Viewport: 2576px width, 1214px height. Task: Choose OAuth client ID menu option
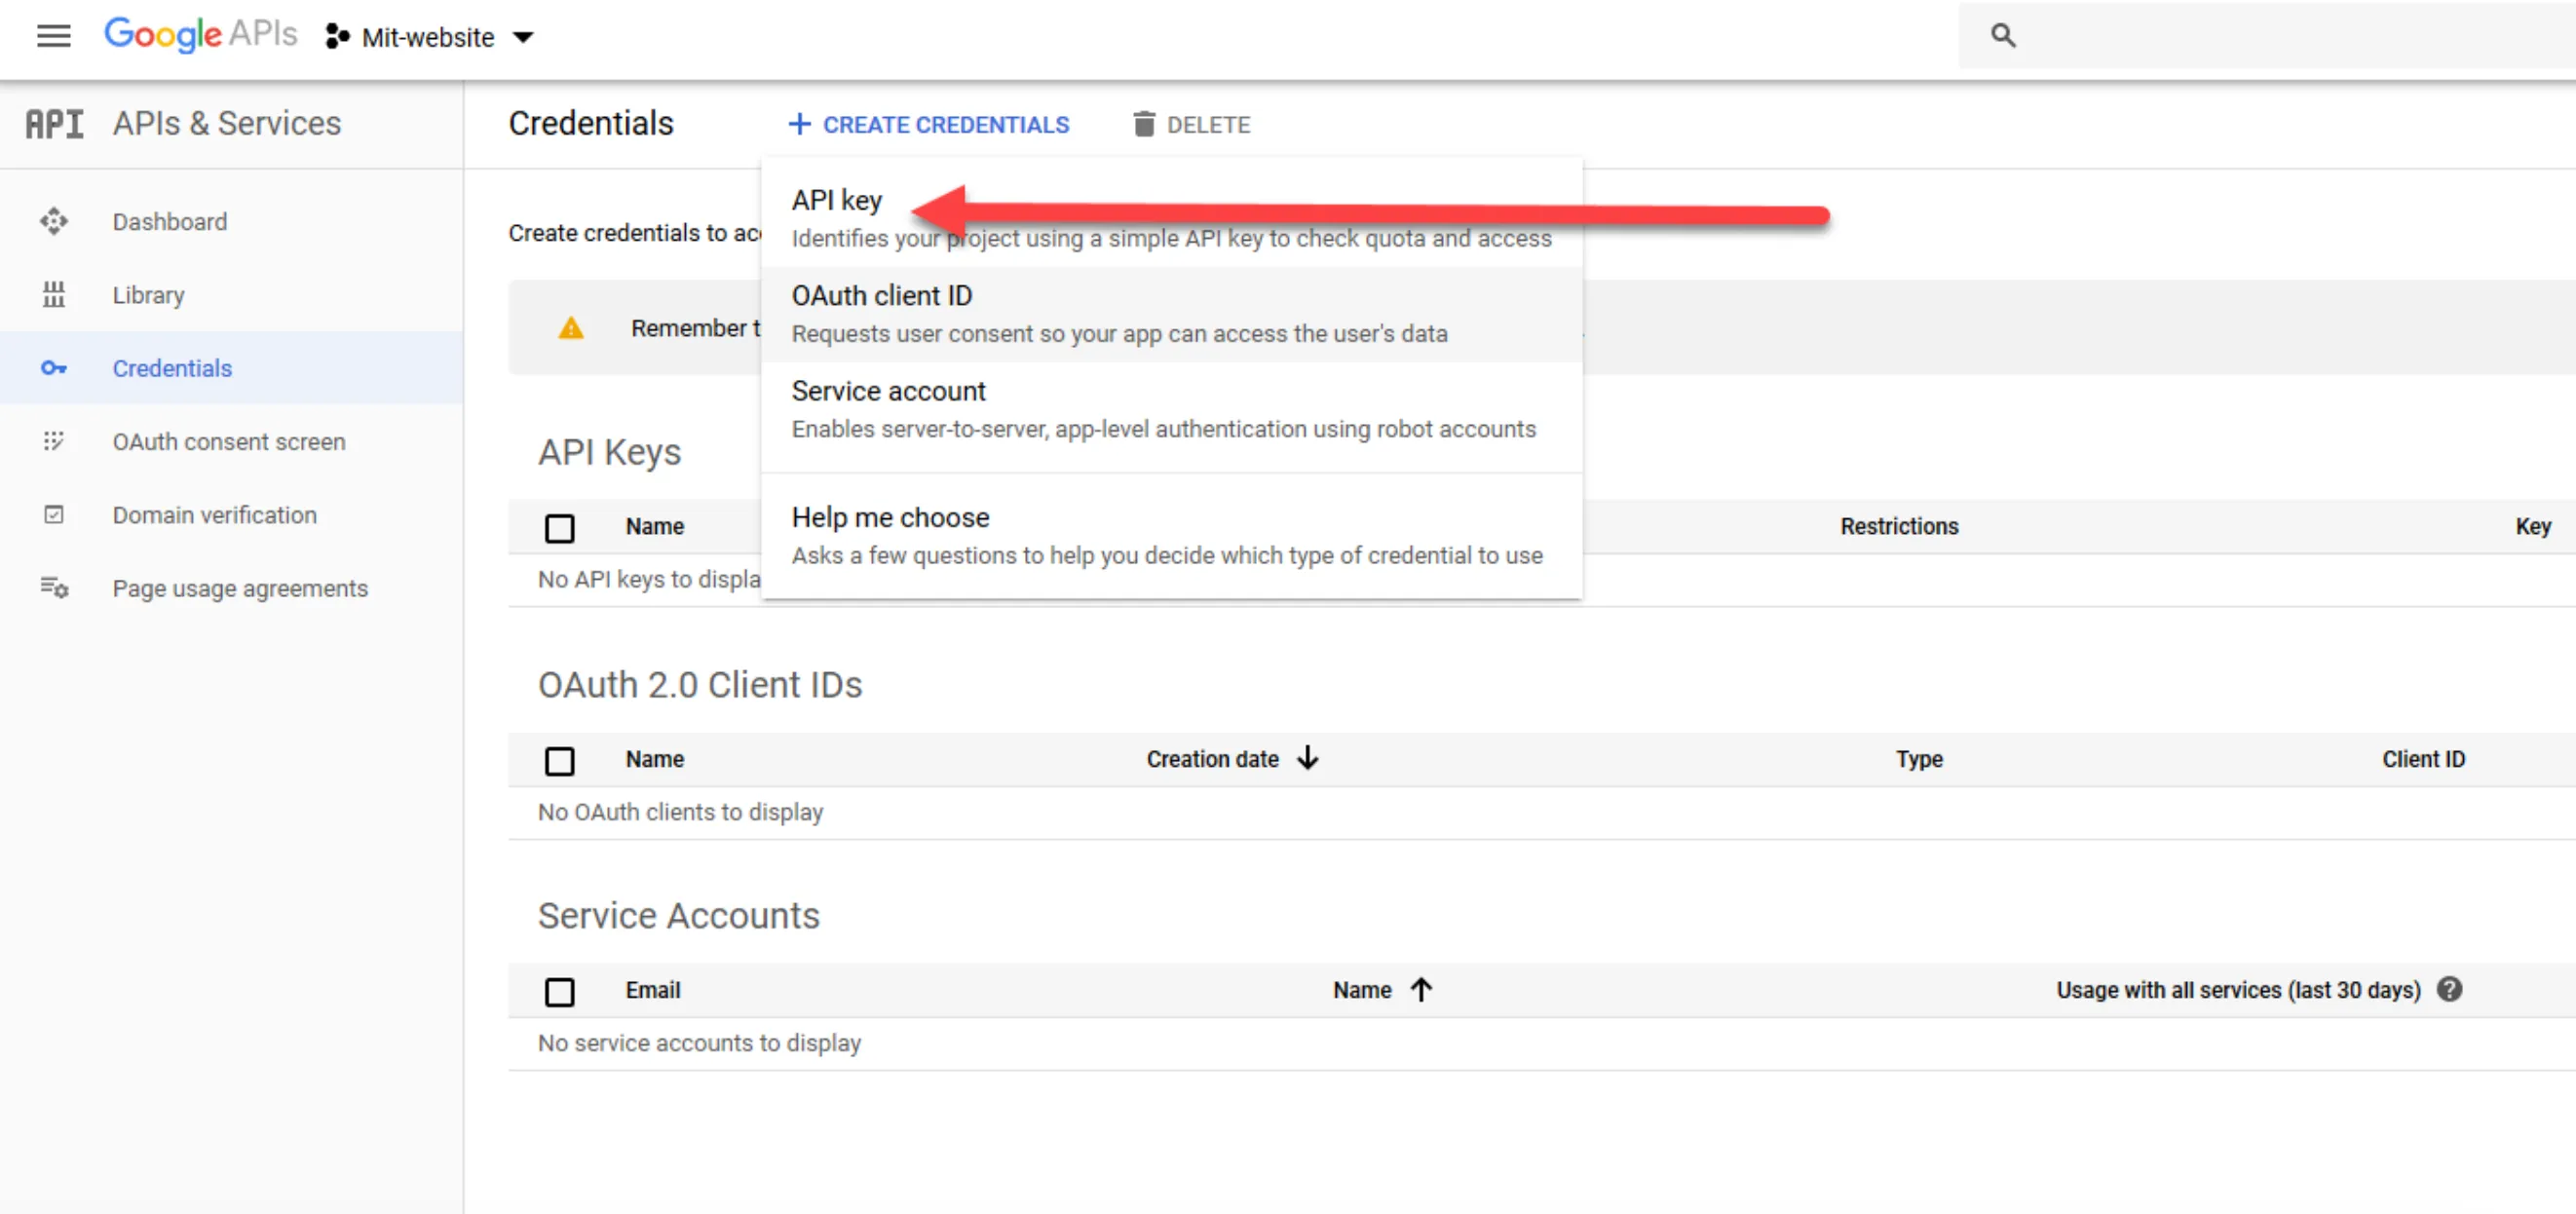pyautogui.click(x=881, y=297)
